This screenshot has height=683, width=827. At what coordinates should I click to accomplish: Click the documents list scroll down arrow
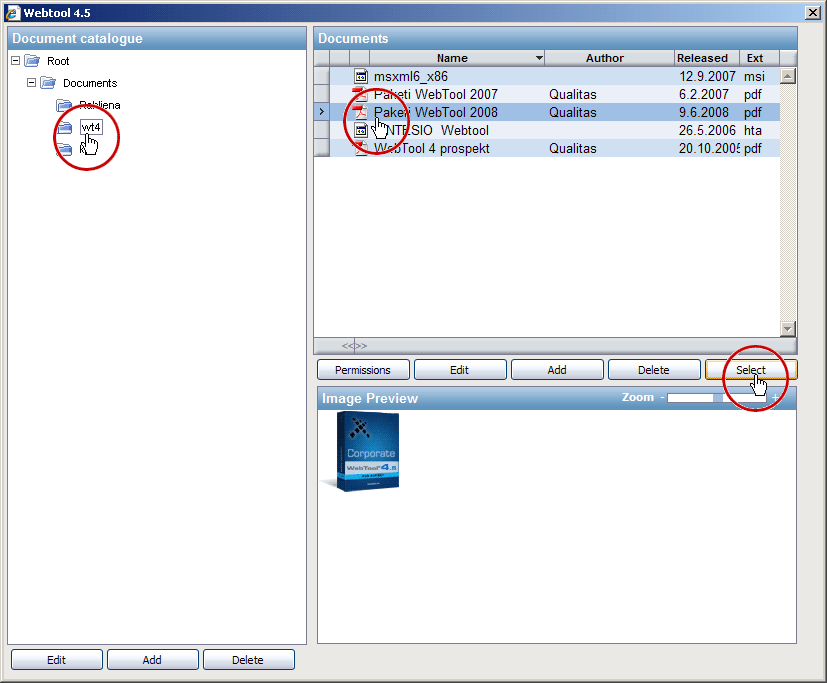coord(787,328)
